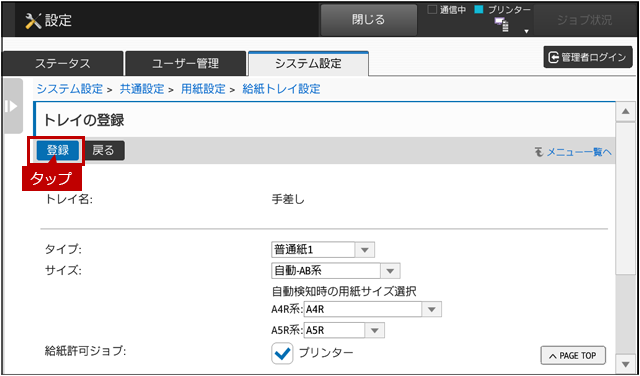The width and height of the screenshot is (640, 376).
Task: Click the scrollbar up arrow
Action: pyautogui.click(x=625, y=111)
